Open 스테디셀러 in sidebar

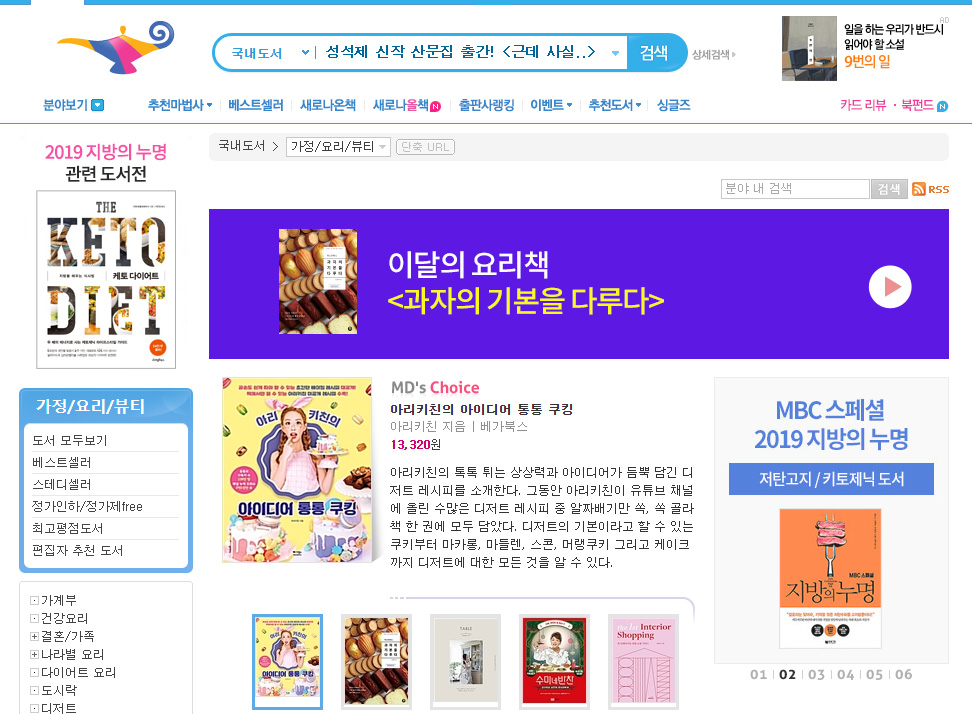tap(61, 485)
